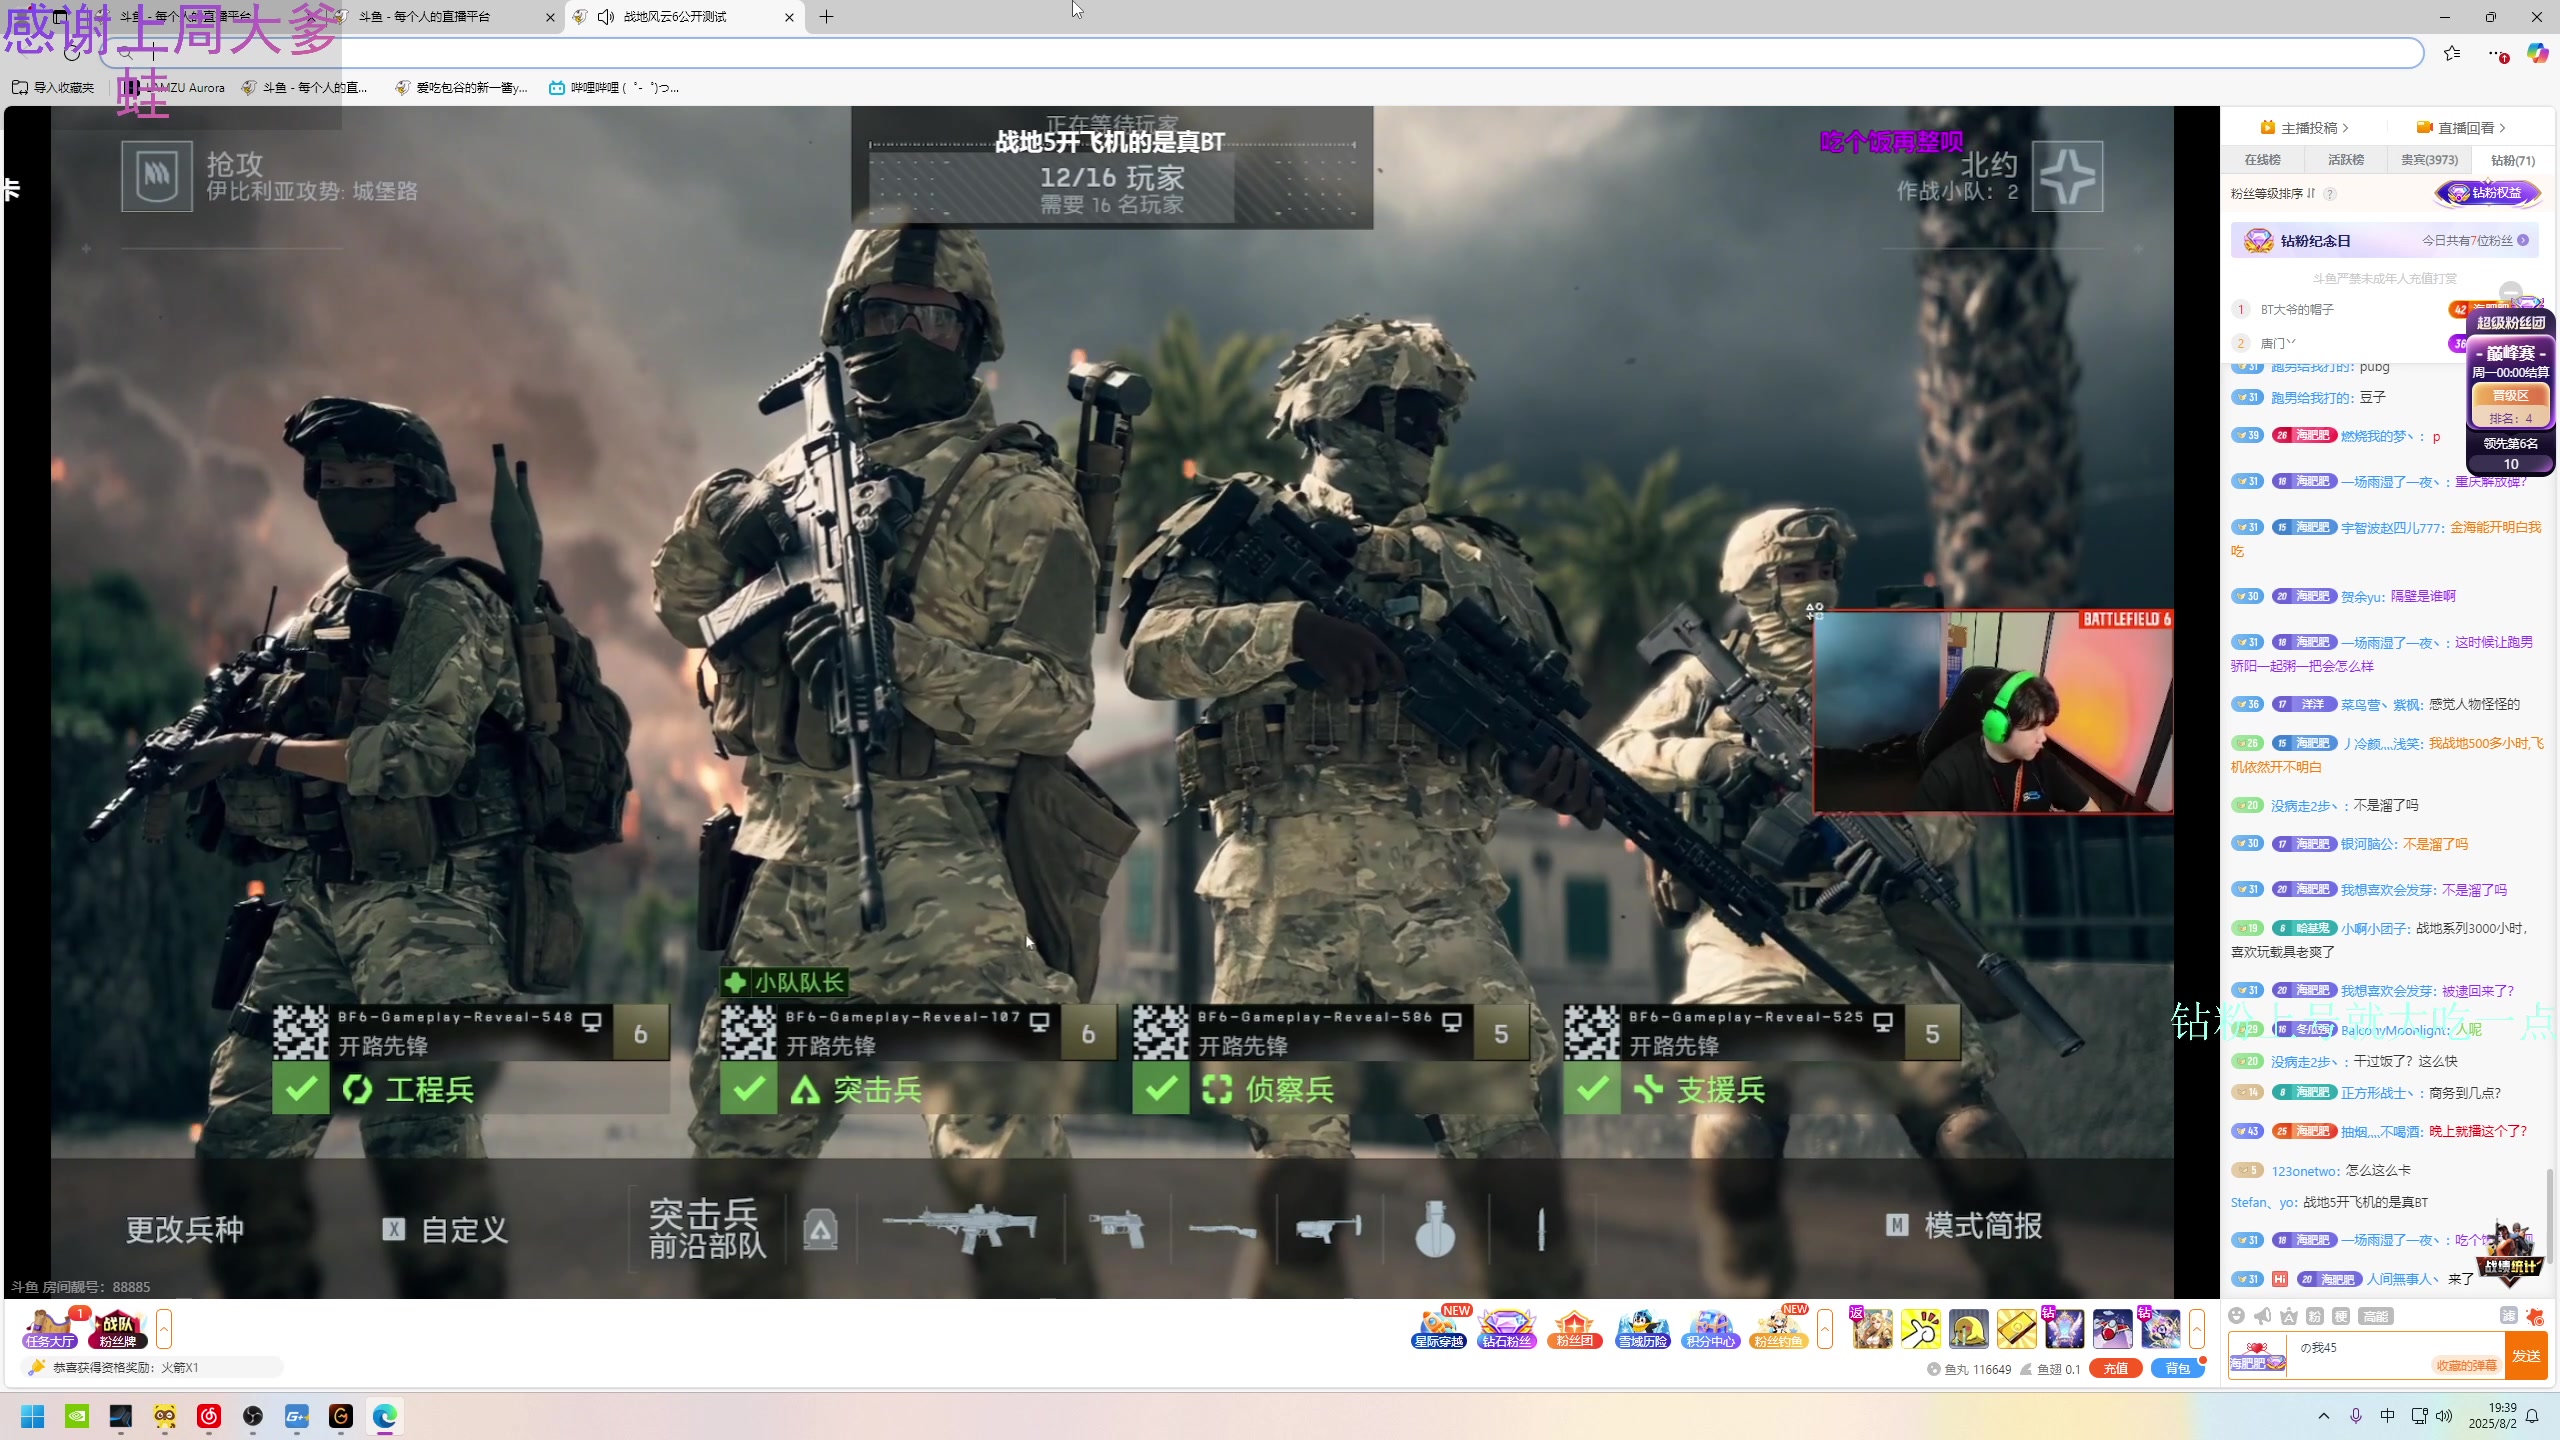2560x1440 pixels.
Task: Open 钻石粉丝 diamond fan icon
Action: tap(1507, 1329)
